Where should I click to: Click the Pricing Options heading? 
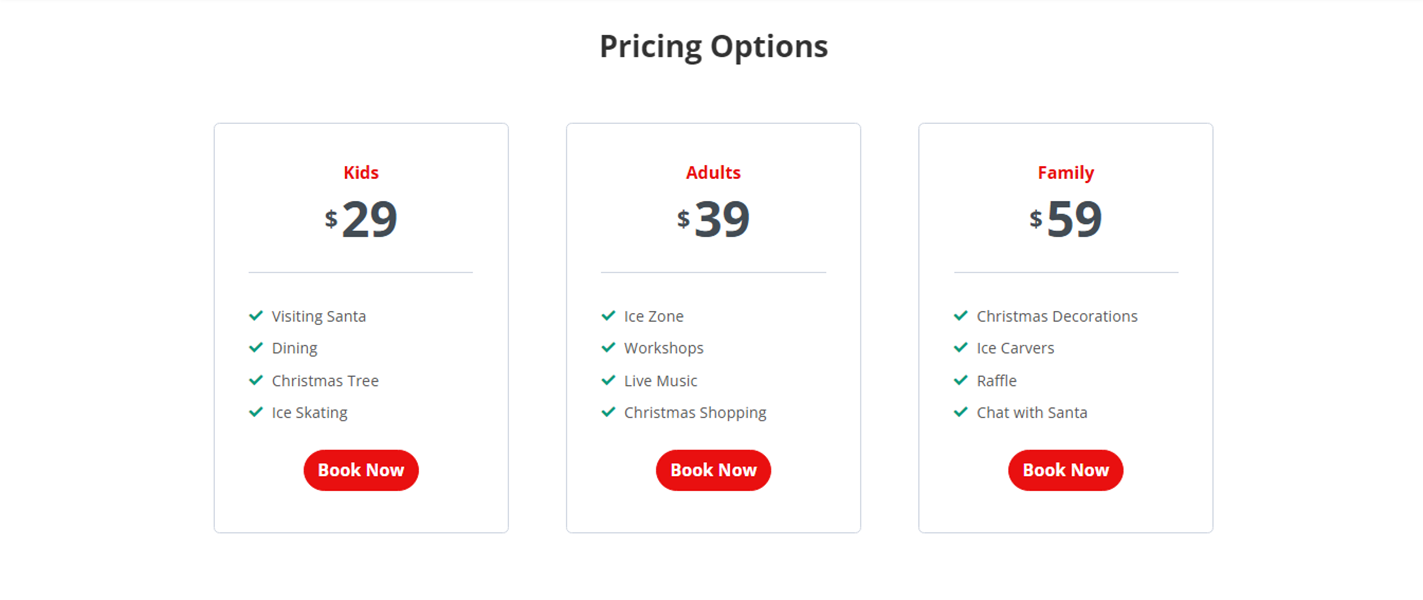coord(713,46)
